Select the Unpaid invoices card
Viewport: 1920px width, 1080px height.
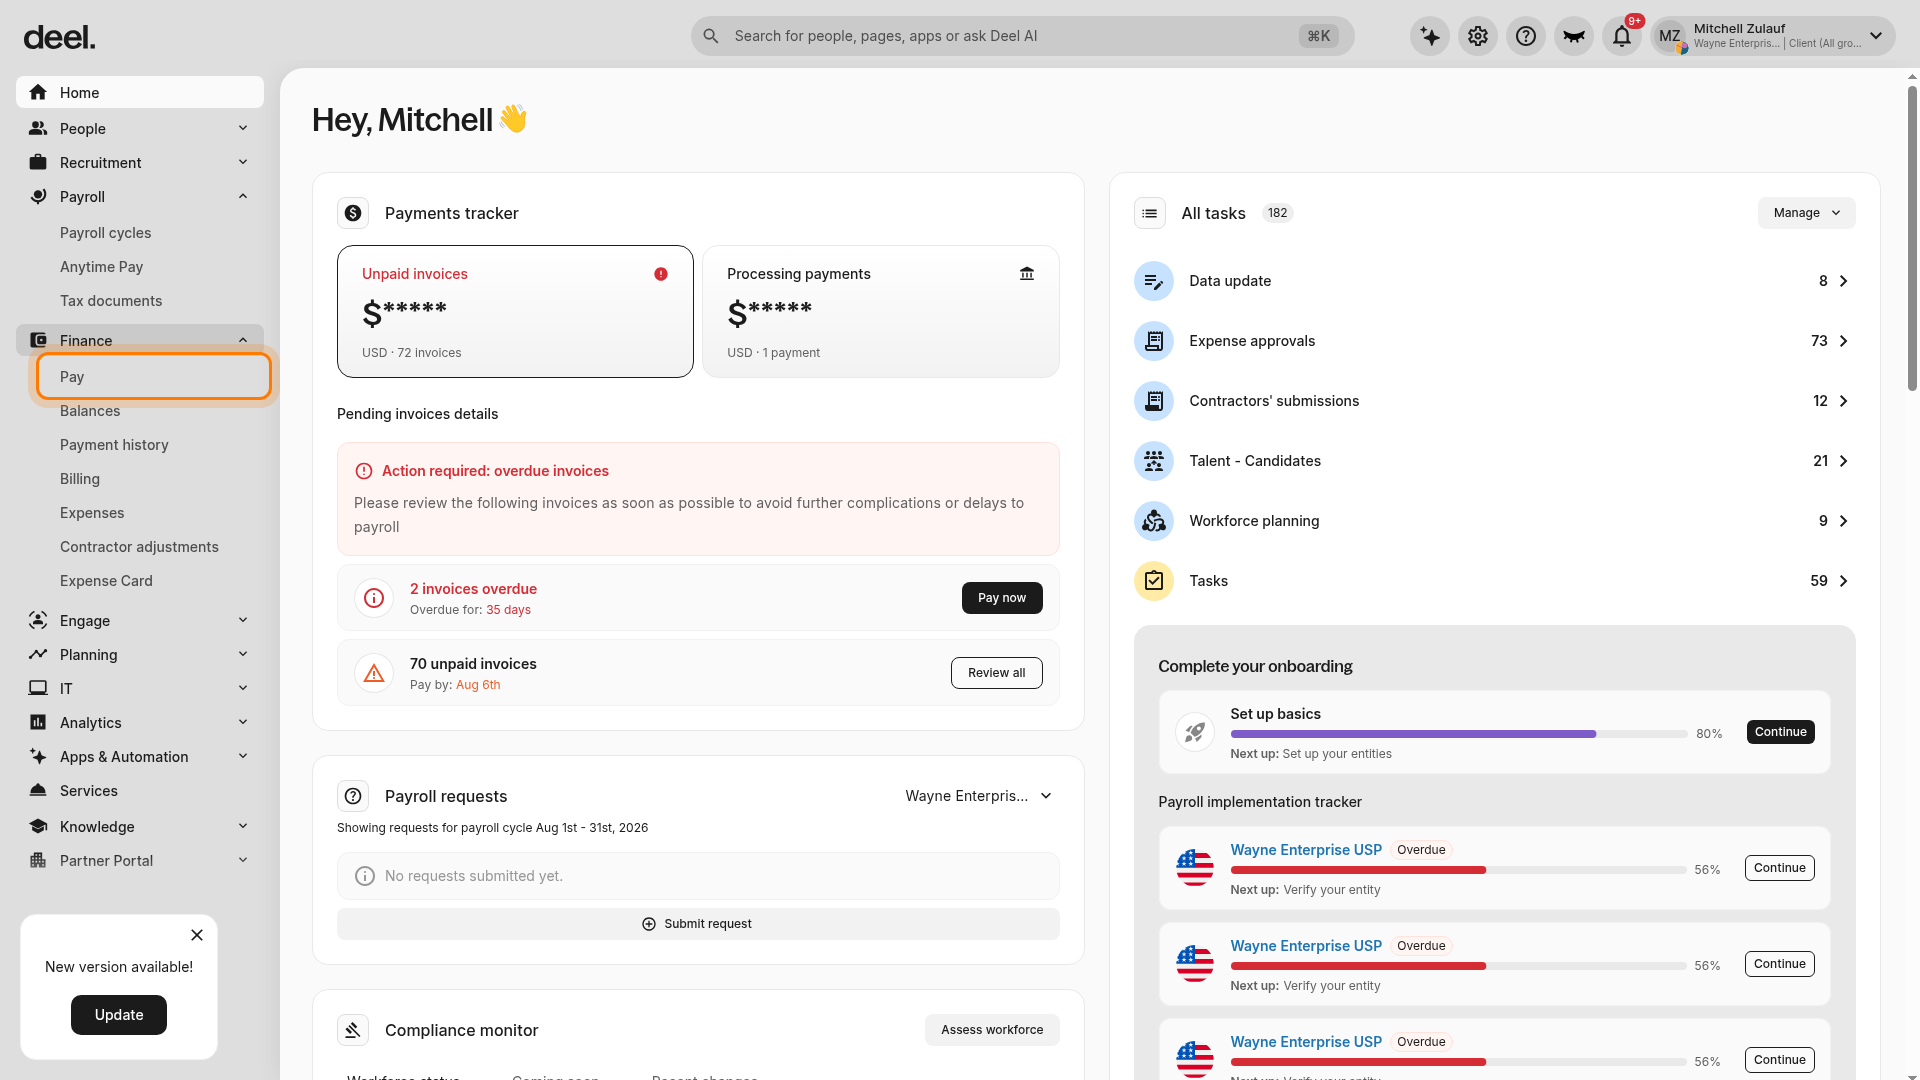pyautogui.click(x=515, y=311)
